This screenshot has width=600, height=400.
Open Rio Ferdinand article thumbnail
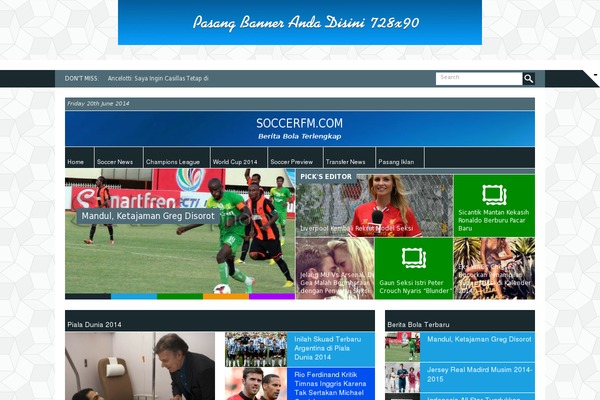[x=256, y=384]
